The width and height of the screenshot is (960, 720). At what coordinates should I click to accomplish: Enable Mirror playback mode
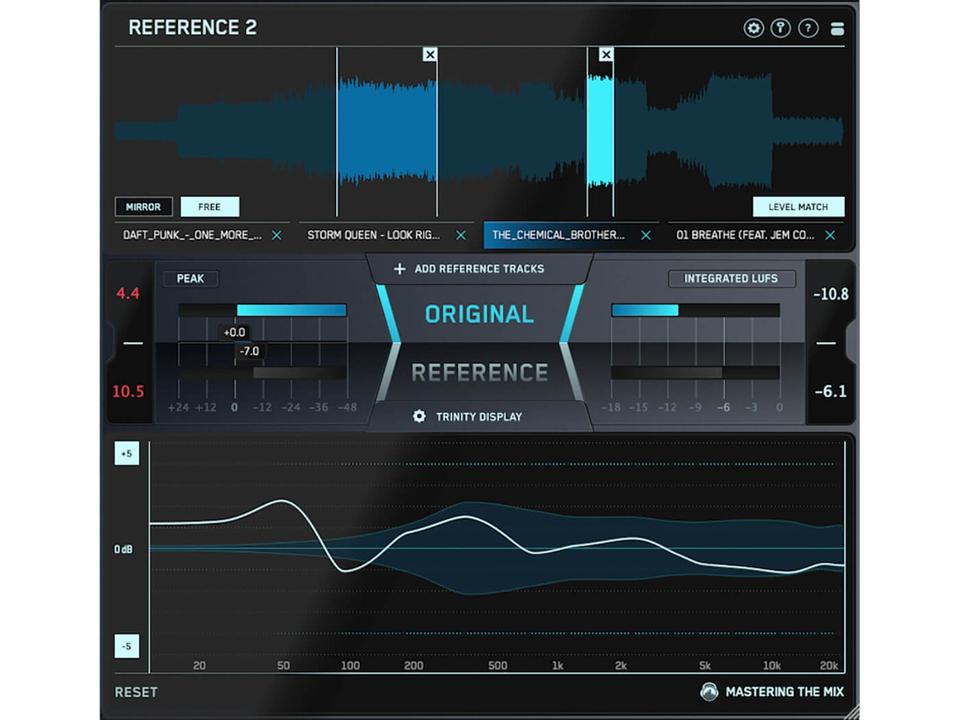click(143, 207)
